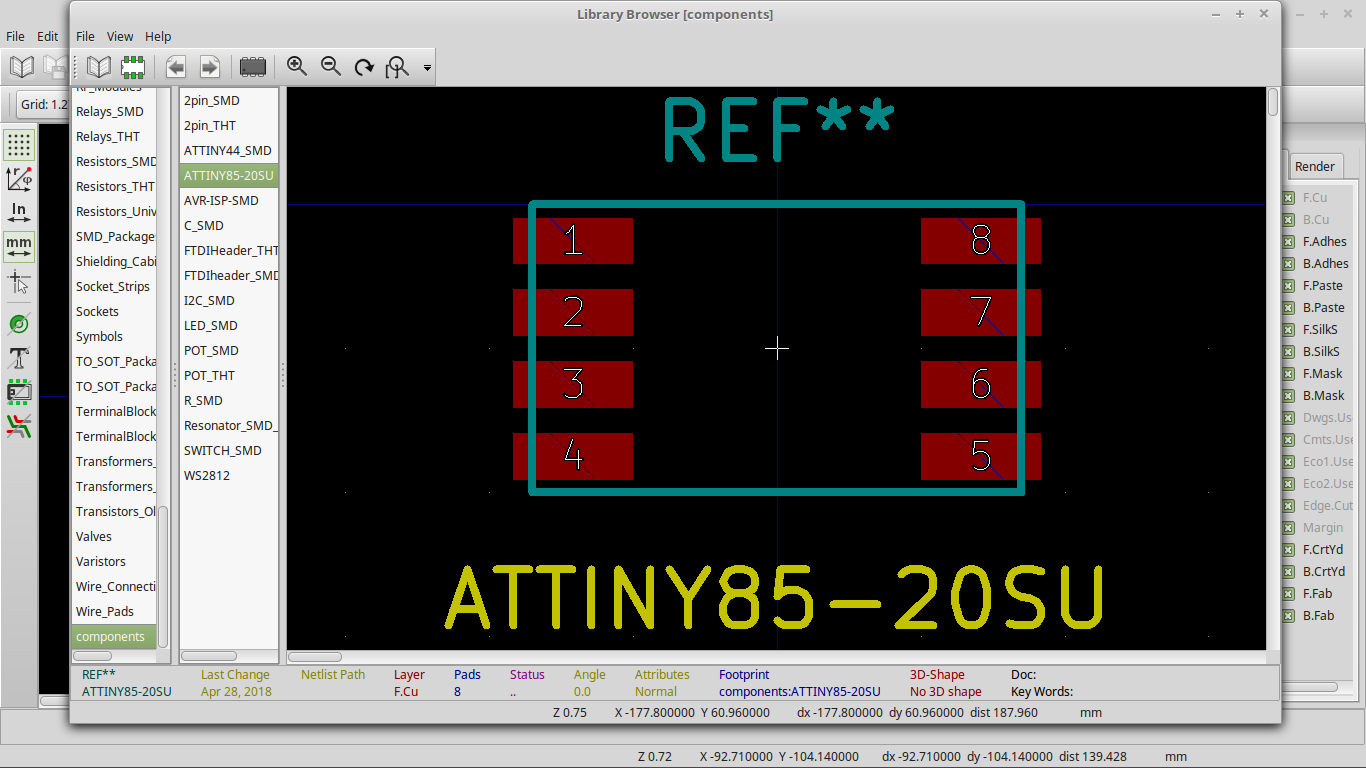This screenshot has width=1366, height=768.
Task: Toggle F.SilkS layer visibility
Action: click(x=1289, y=330)
